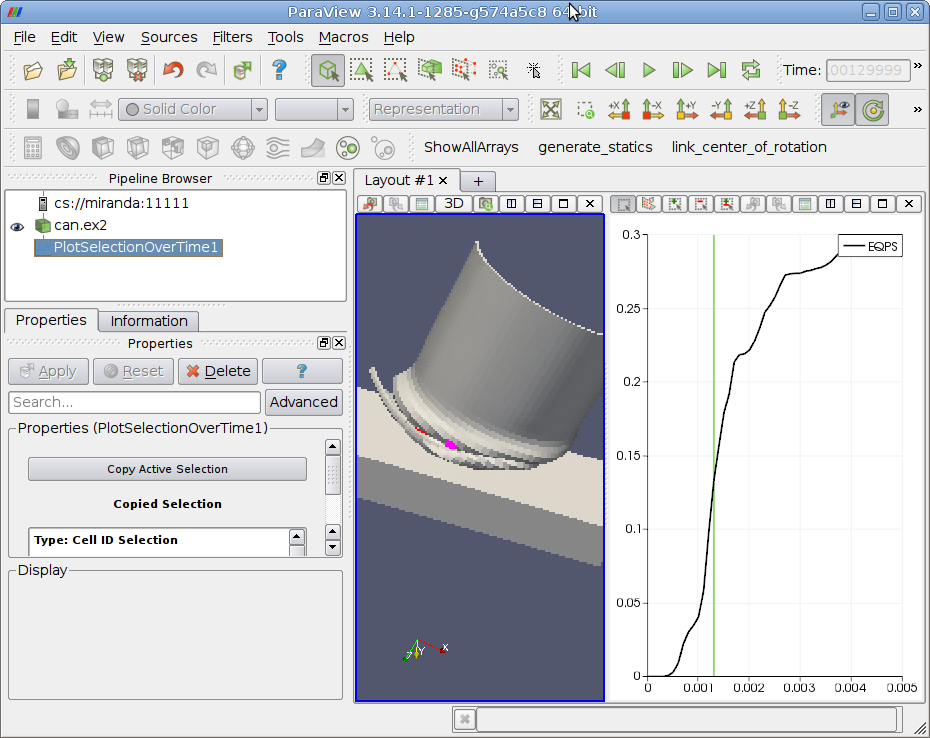The height and width of the screenshot is (738, 930).
Task: Switch to the Information tab
Action: [x=149, y=321]
